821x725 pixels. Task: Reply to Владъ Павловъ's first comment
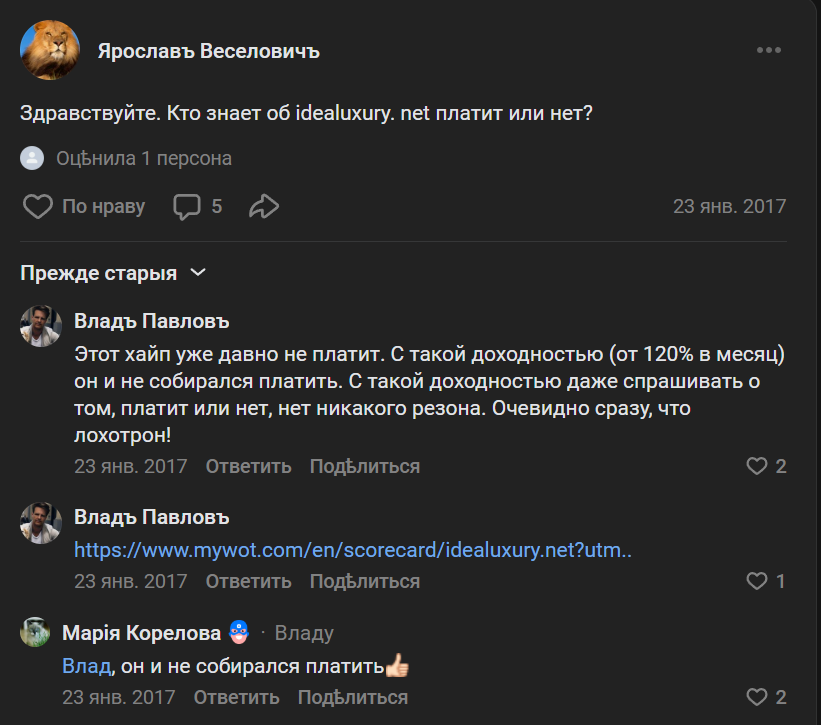click(x=248, y=466)
